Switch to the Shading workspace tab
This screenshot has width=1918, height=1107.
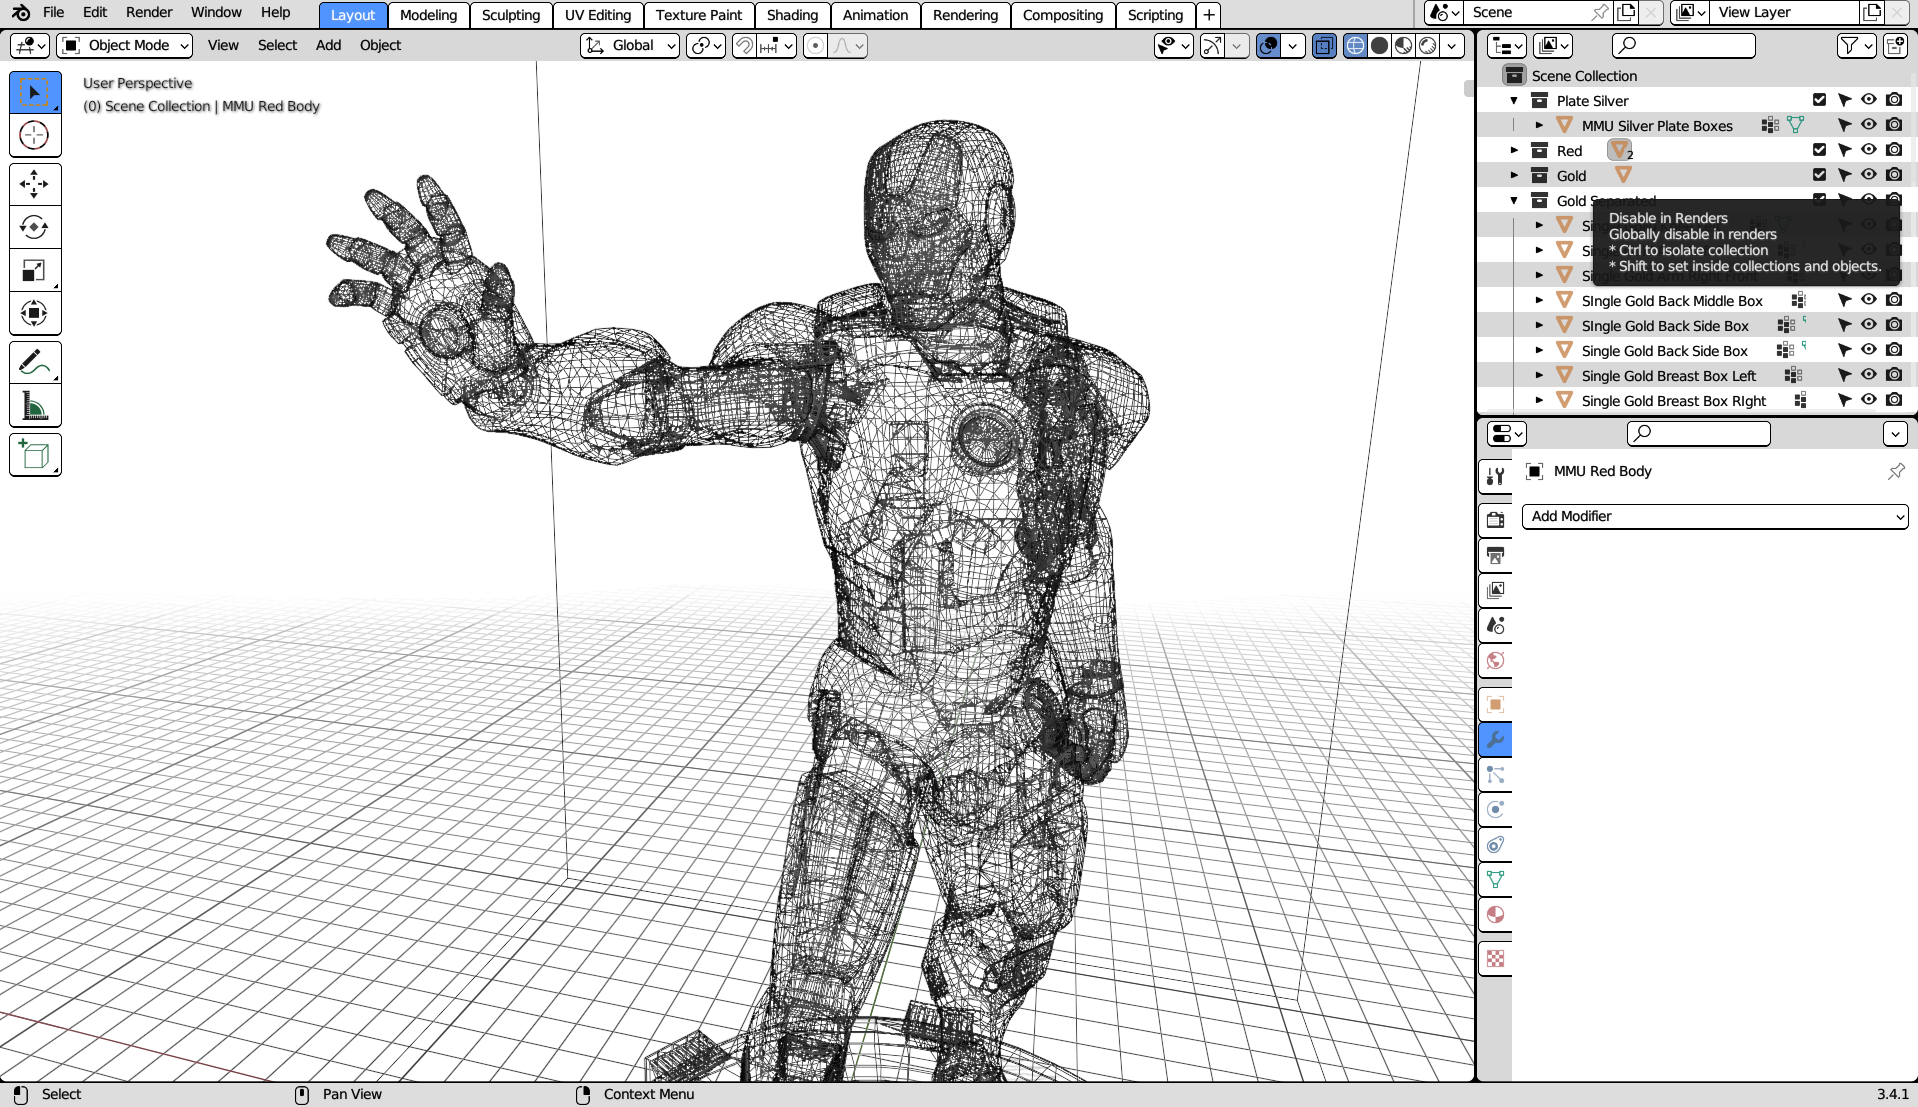pyautogui.click(x=793, y=15)
